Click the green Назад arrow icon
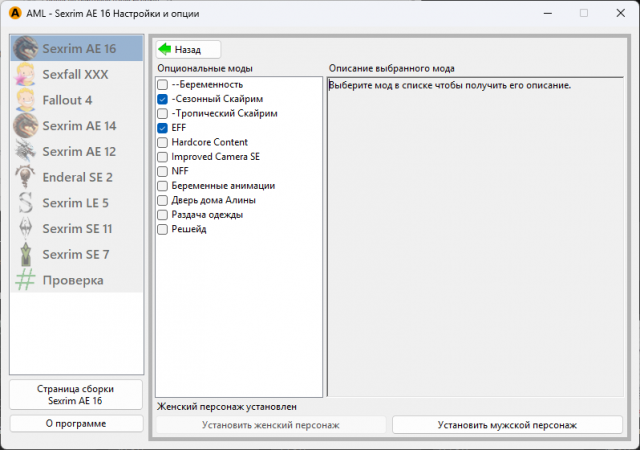Image resolution: width=640 pixels, height=450 pixels. coord(165,49)
